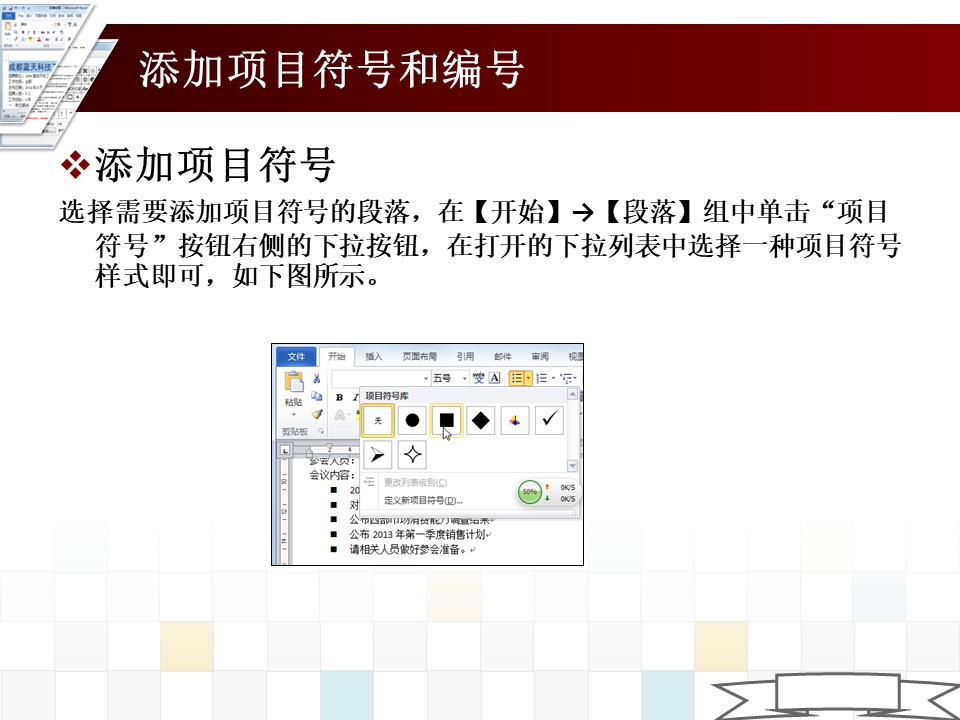960x720 pixels.
Task: Click line 公布 2013 年第一季度销售计划
Action: (418, 534)
